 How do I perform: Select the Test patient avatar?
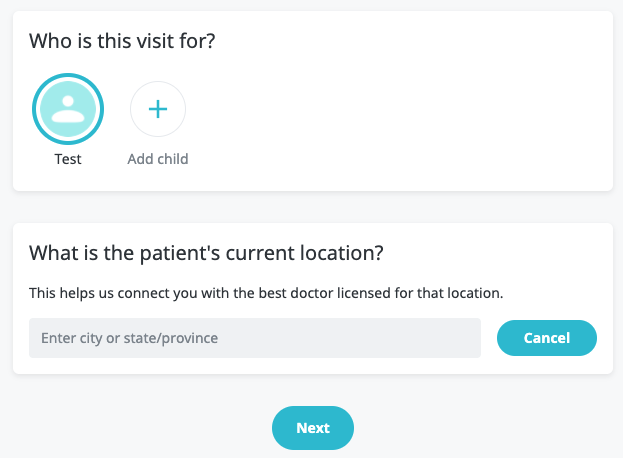[x=68, y=109]
